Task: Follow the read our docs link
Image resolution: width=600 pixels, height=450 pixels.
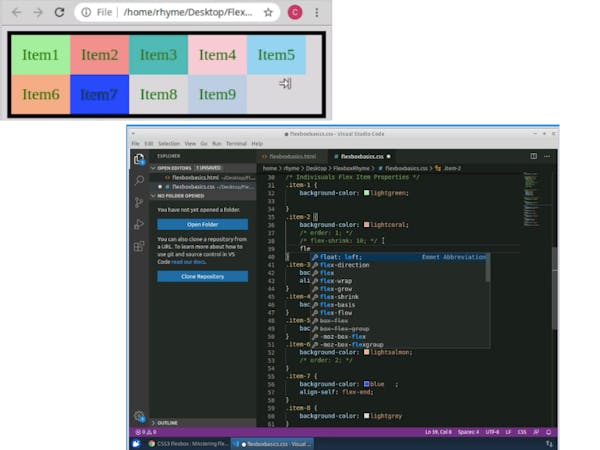Action: 189,262
